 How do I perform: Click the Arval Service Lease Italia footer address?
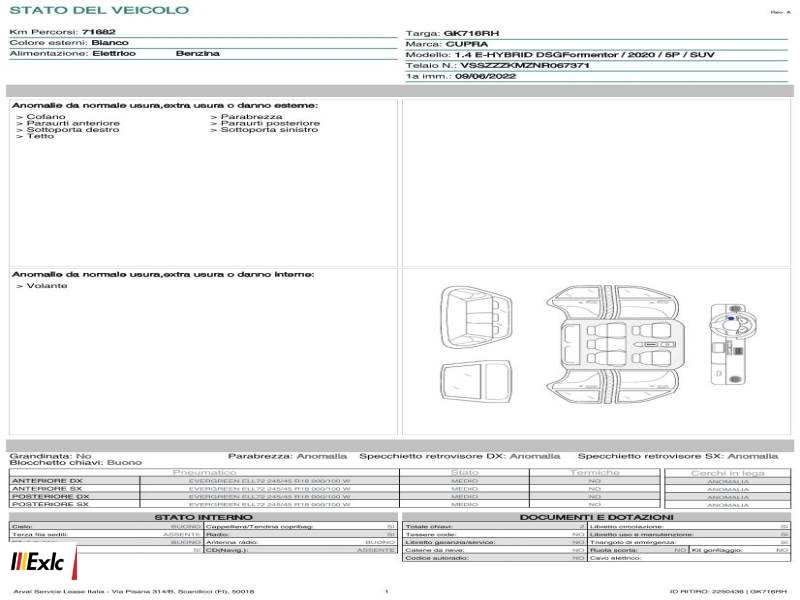pos(134,591)
